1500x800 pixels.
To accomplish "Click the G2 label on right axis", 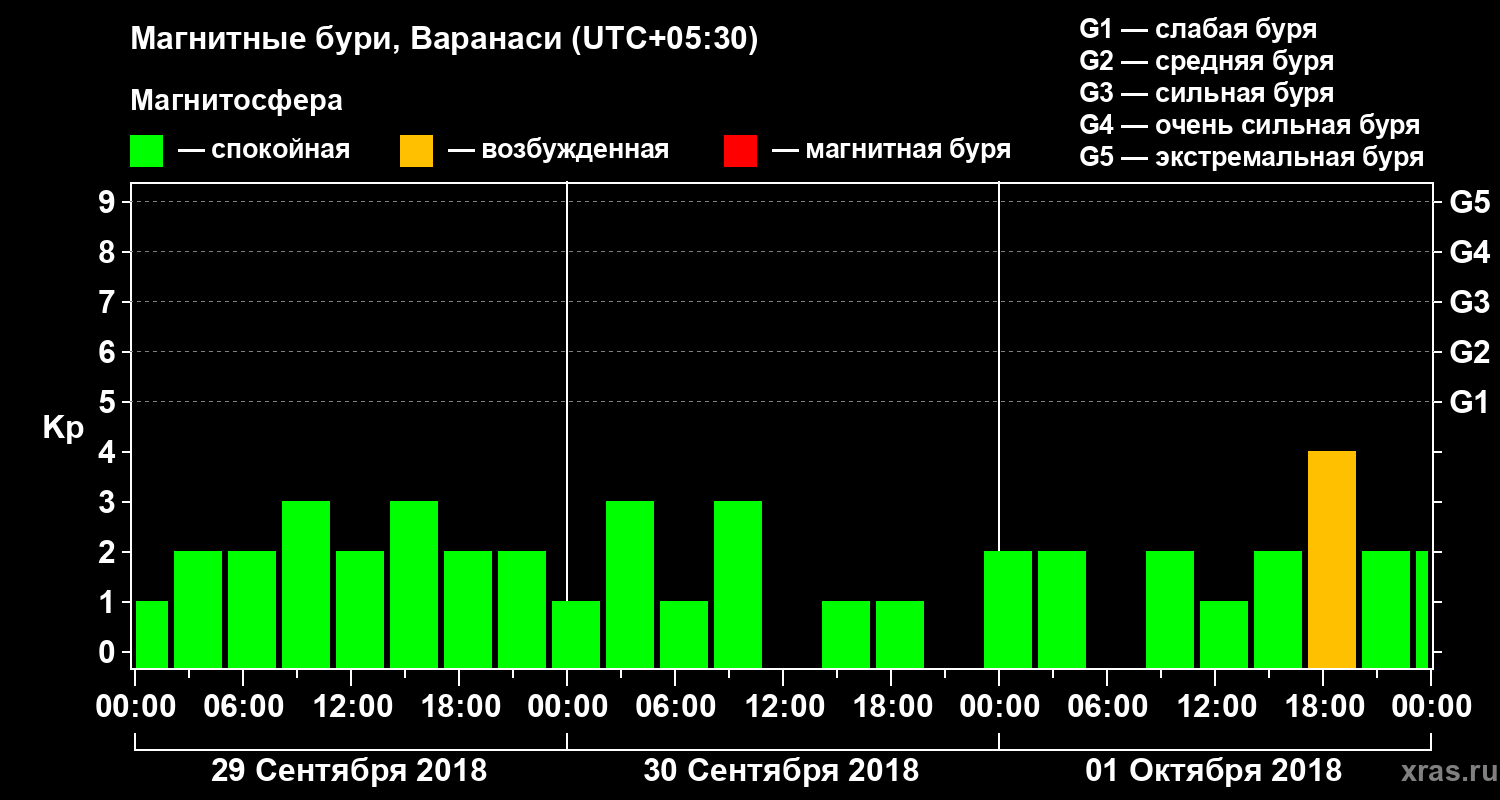I will pyautogui.click(x=1469, y=352).
